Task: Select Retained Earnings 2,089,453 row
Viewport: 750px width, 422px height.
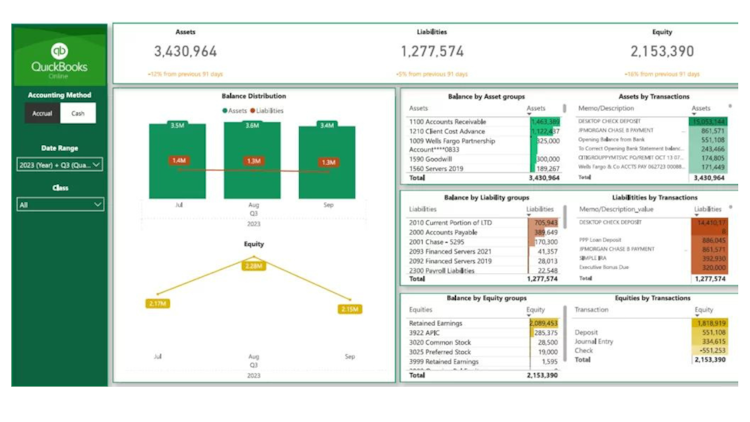Action: tap(483, 323)
